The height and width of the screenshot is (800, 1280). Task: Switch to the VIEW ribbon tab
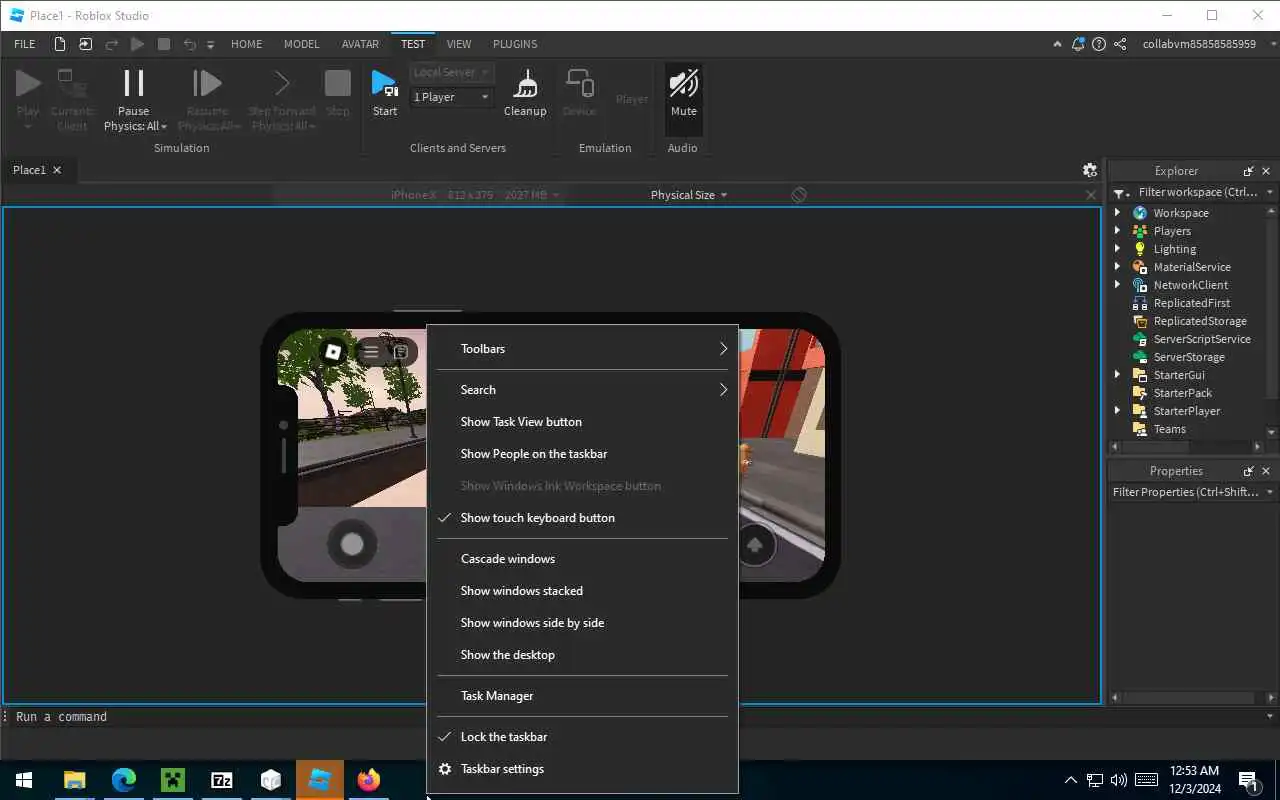tap(459, 44)
